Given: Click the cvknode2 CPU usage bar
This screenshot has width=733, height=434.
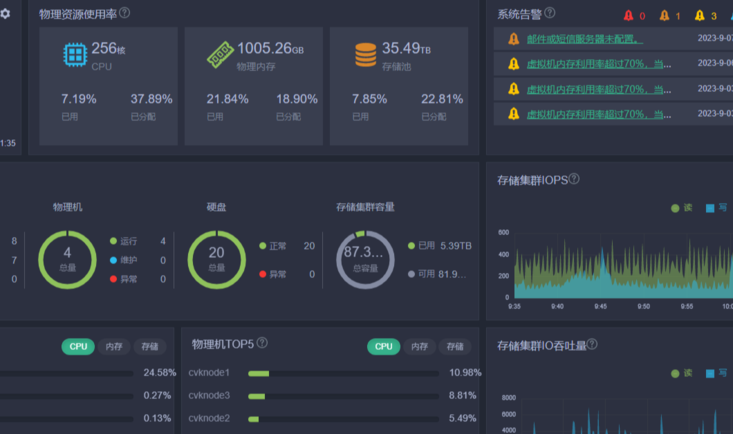Looking at the screenshot, I should 344,419.
